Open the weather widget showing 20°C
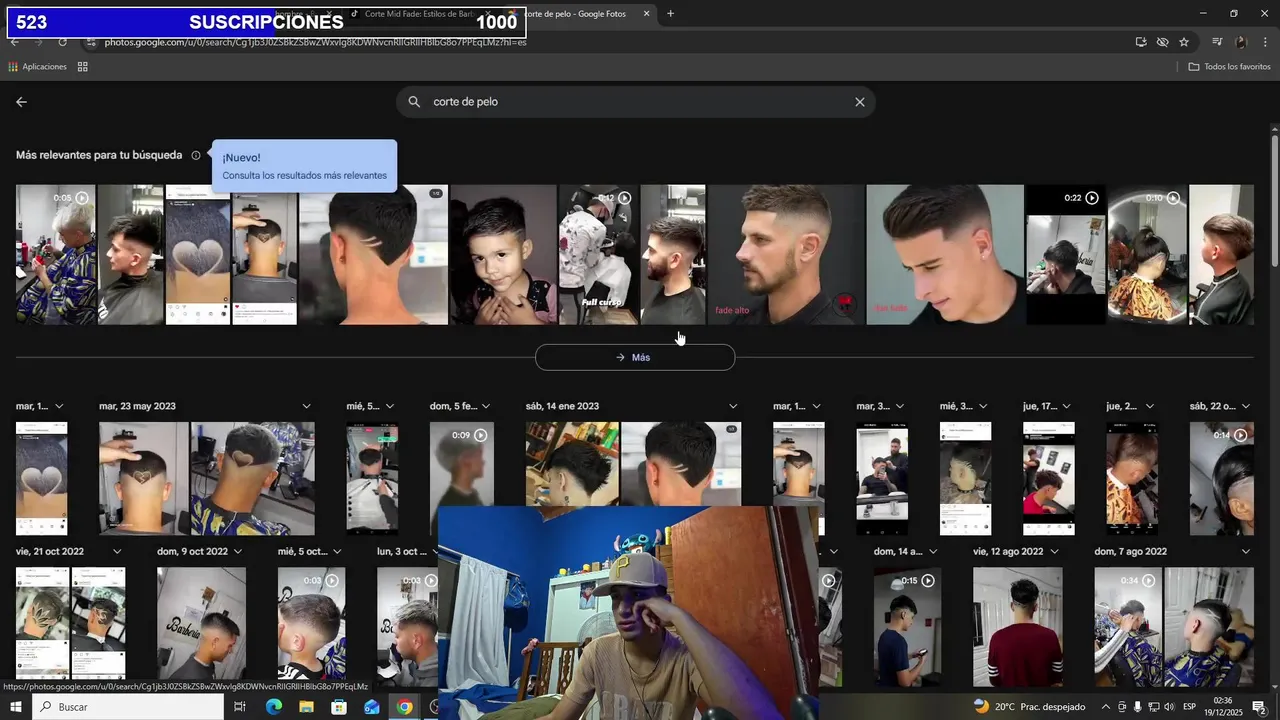 click(1030, 707)
